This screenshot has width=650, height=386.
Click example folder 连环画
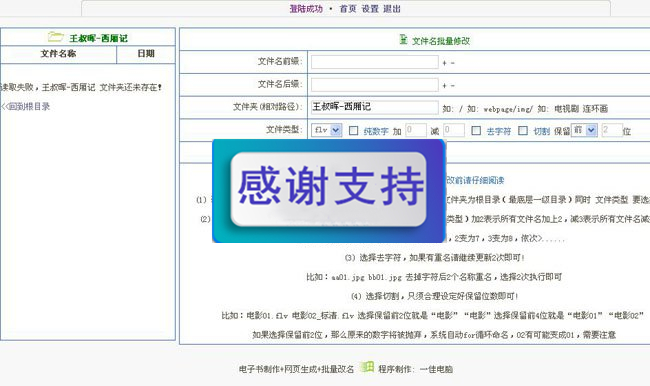coord(595,109)
